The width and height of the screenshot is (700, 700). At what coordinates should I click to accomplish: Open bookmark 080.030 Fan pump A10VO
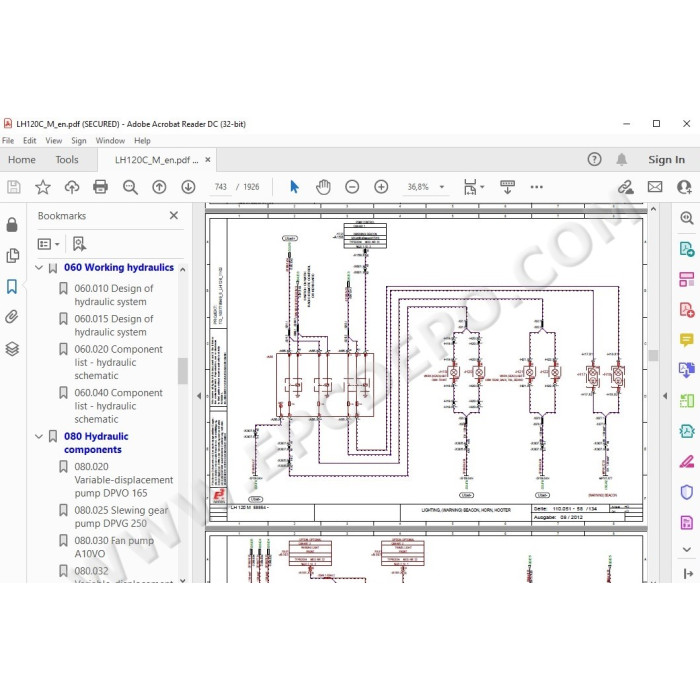114,547
